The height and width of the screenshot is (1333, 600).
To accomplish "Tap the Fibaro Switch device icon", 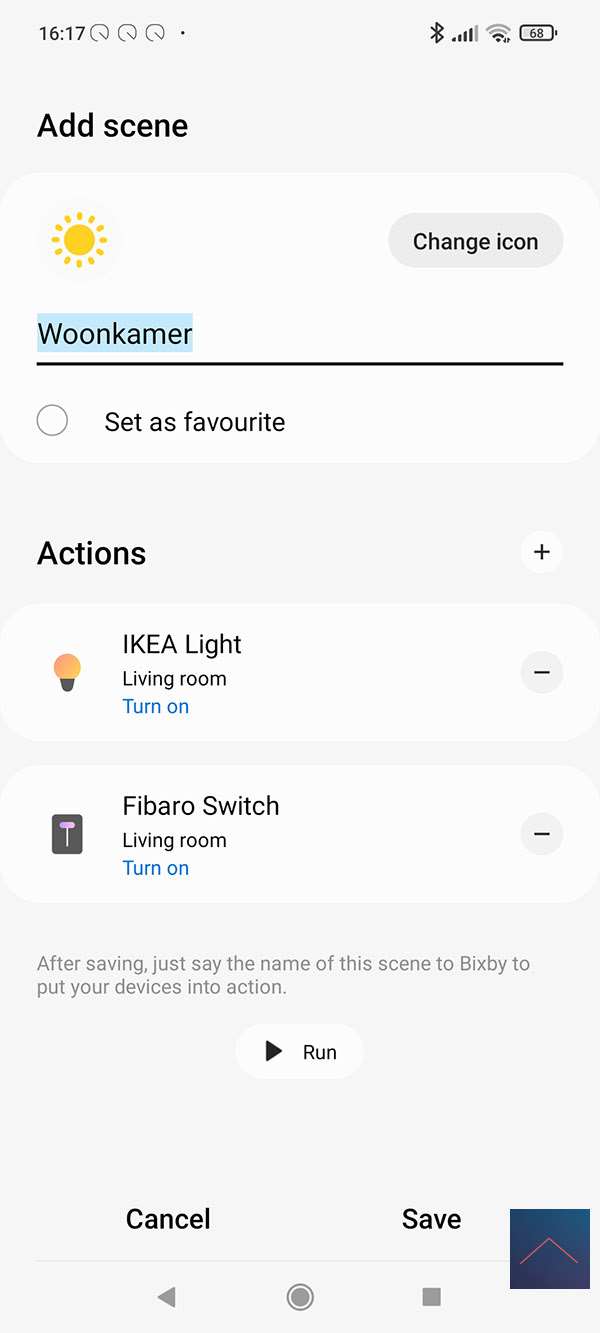I will click(x=67, y=834).
